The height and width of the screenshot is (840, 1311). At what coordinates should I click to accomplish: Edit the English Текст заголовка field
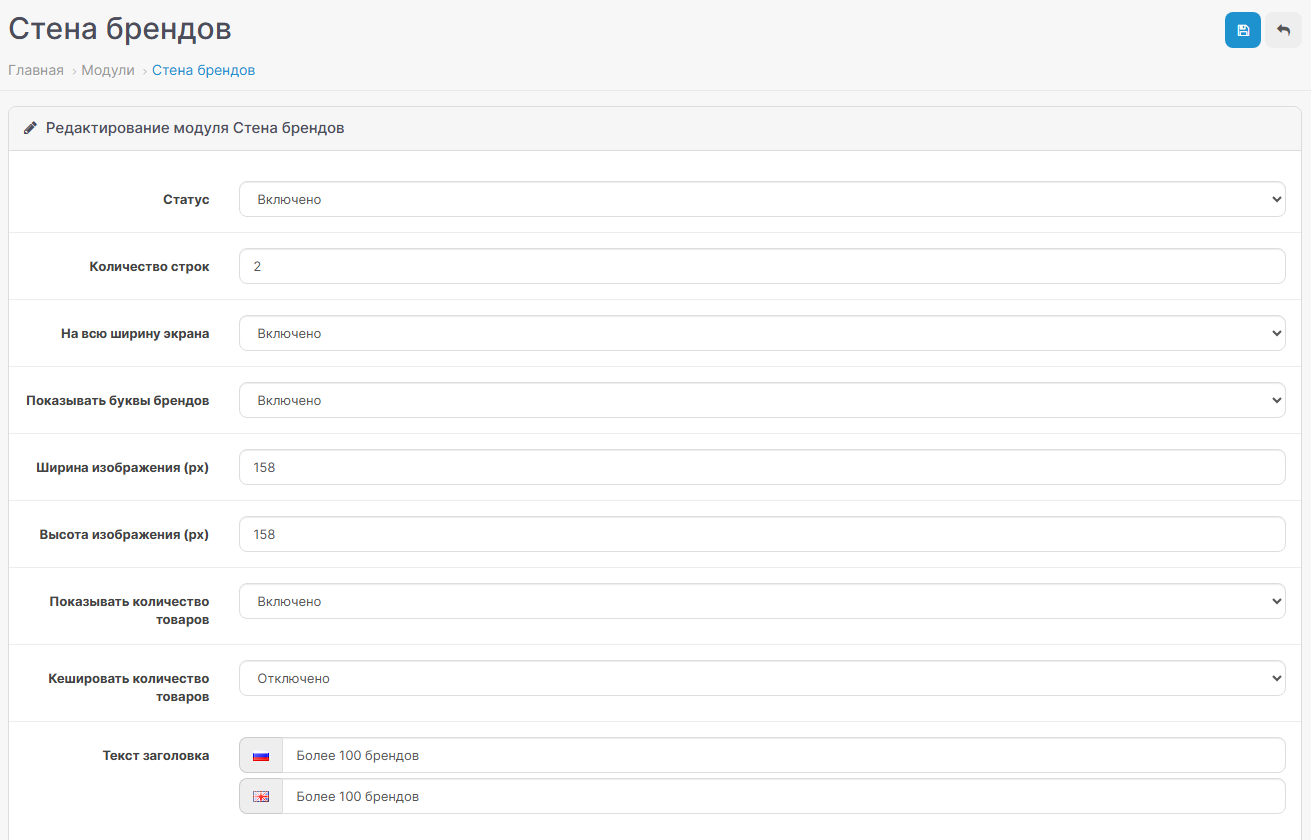click(x=782, y=797)
